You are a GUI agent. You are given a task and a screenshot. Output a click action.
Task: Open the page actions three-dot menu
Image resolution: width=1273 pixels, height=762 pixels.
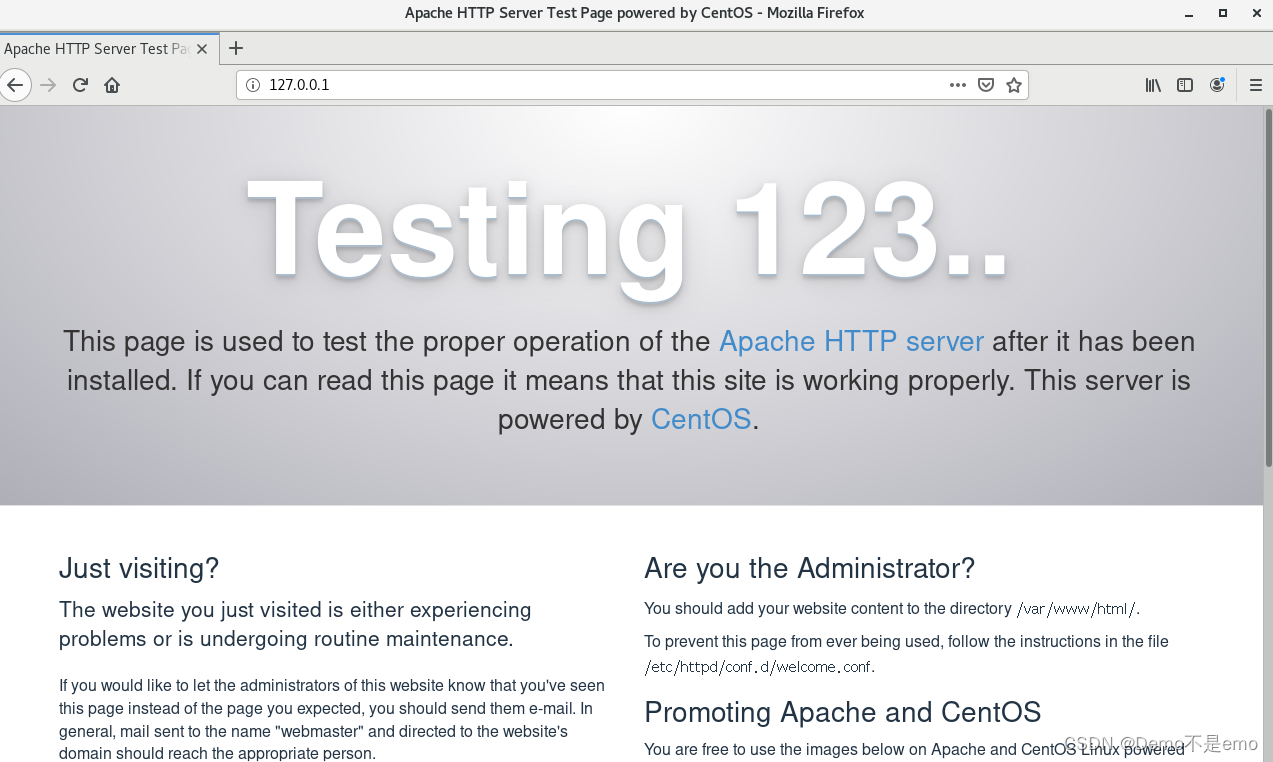(x=958, y=85)
